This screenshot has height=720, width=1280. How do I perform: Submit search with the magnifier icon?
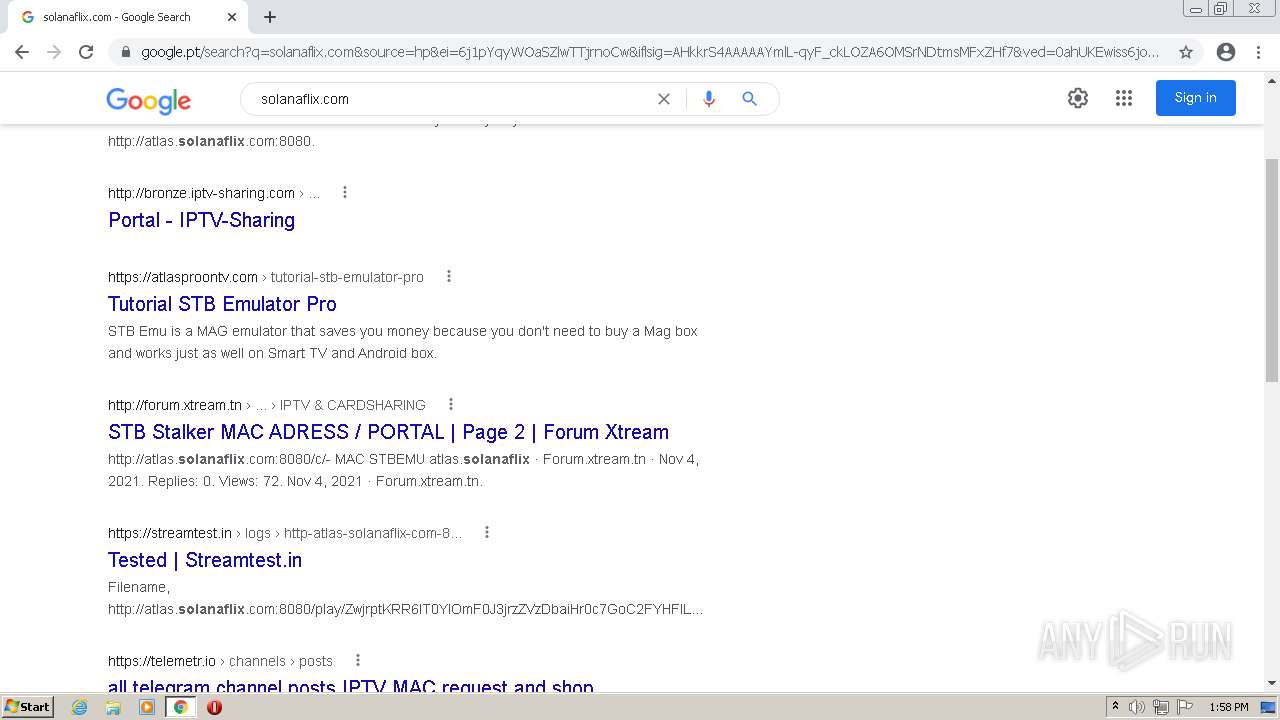pyautogui.click(x=750, y=99)
